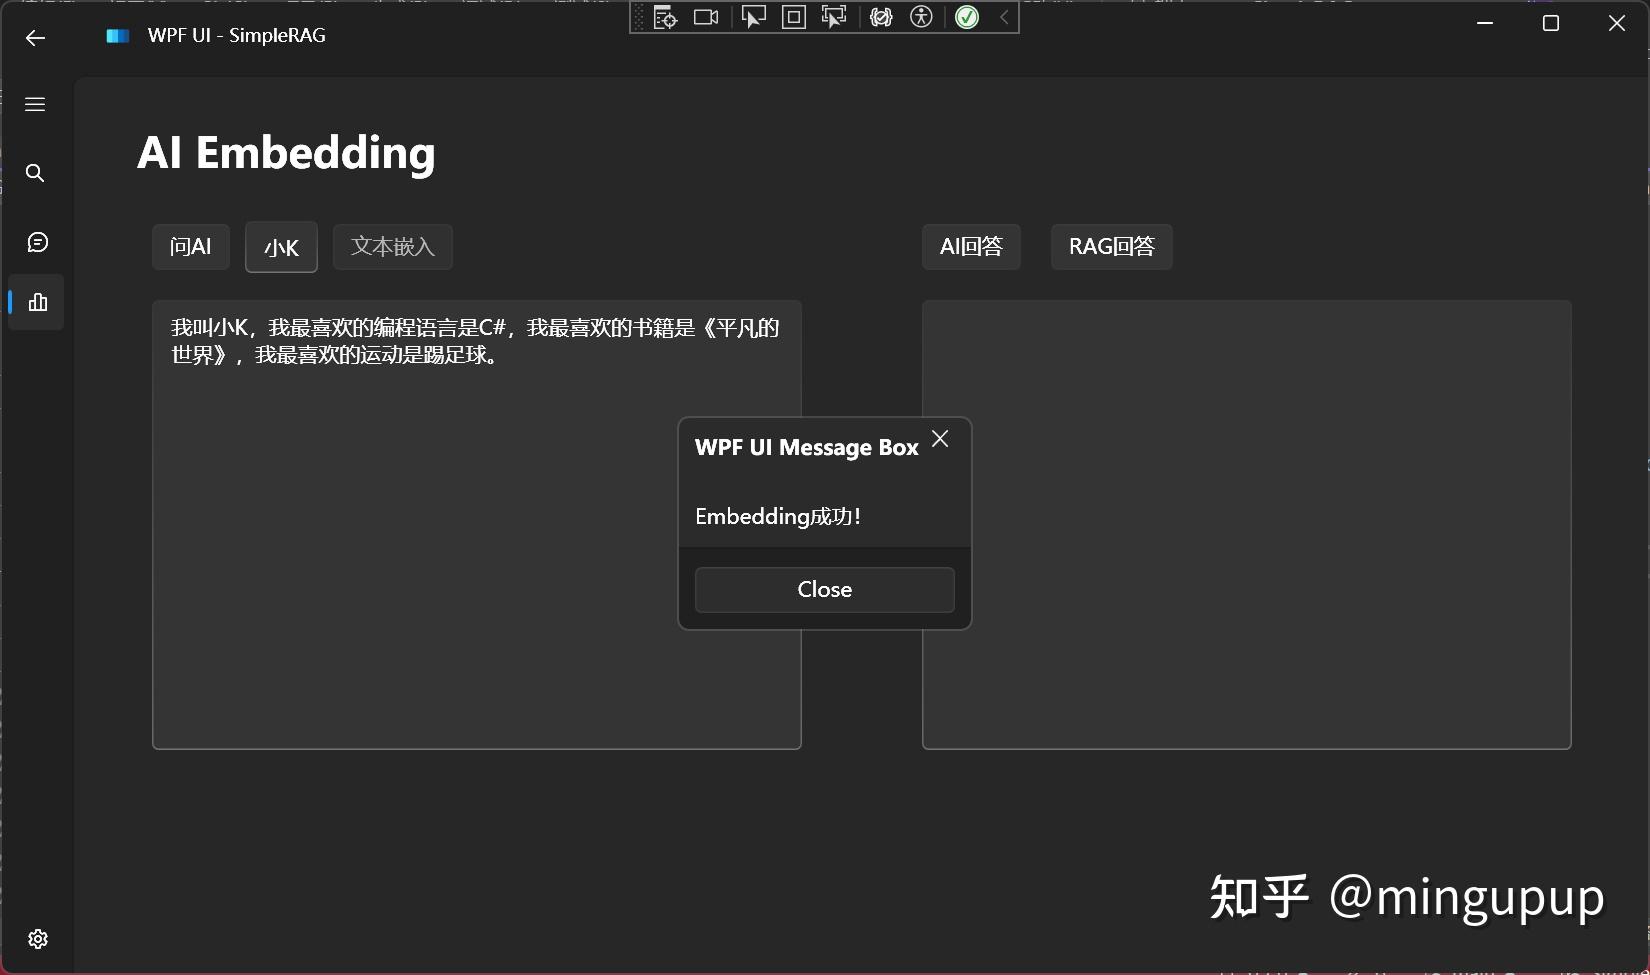Open the accessibility checker icon

click(x=921, y=17)
